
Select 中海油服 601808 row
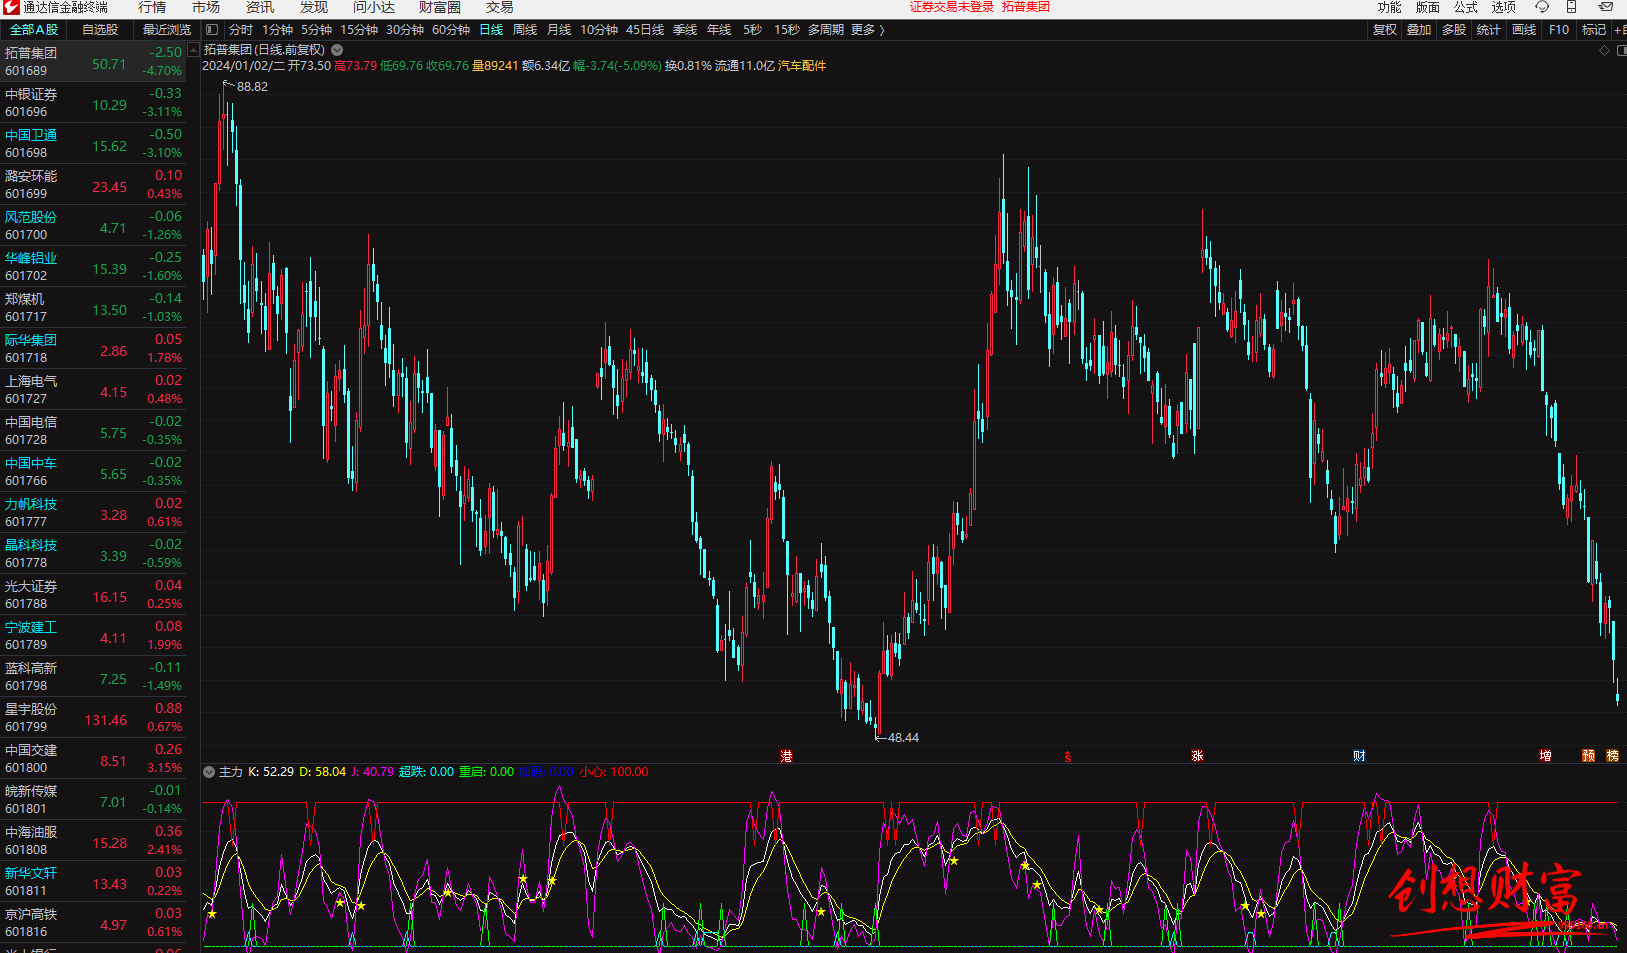[93, 840]
